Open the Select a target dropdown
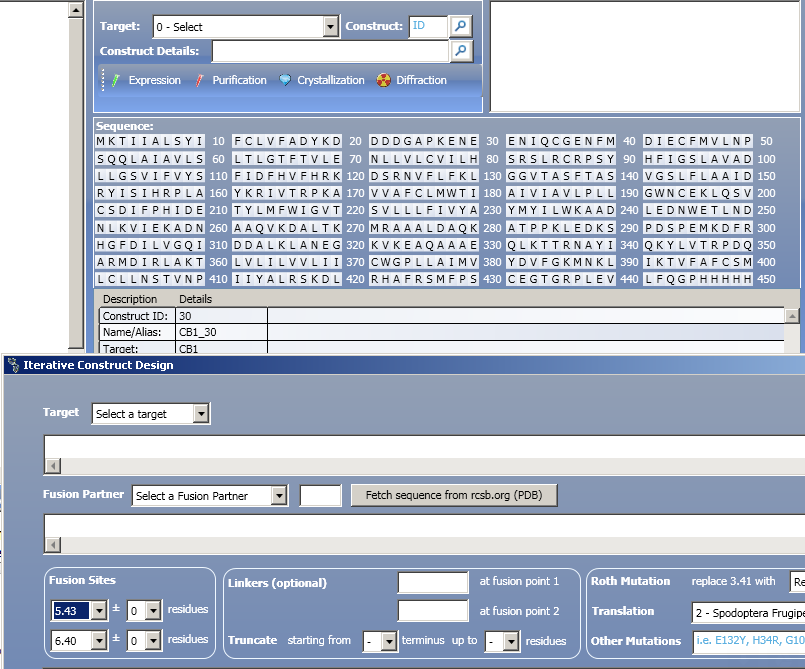805x669 pixels. [x=151, y=413]
